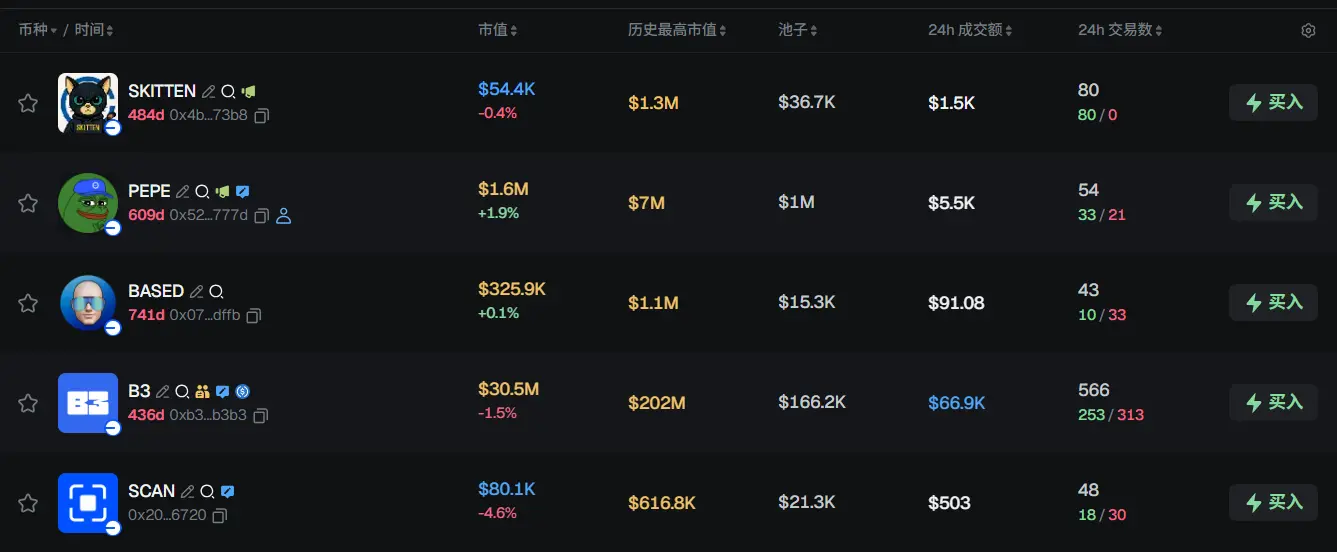Click the blue chat badge icon beside SCAN
This screenshot has height=552, width=1337.
tap(228, 491)
